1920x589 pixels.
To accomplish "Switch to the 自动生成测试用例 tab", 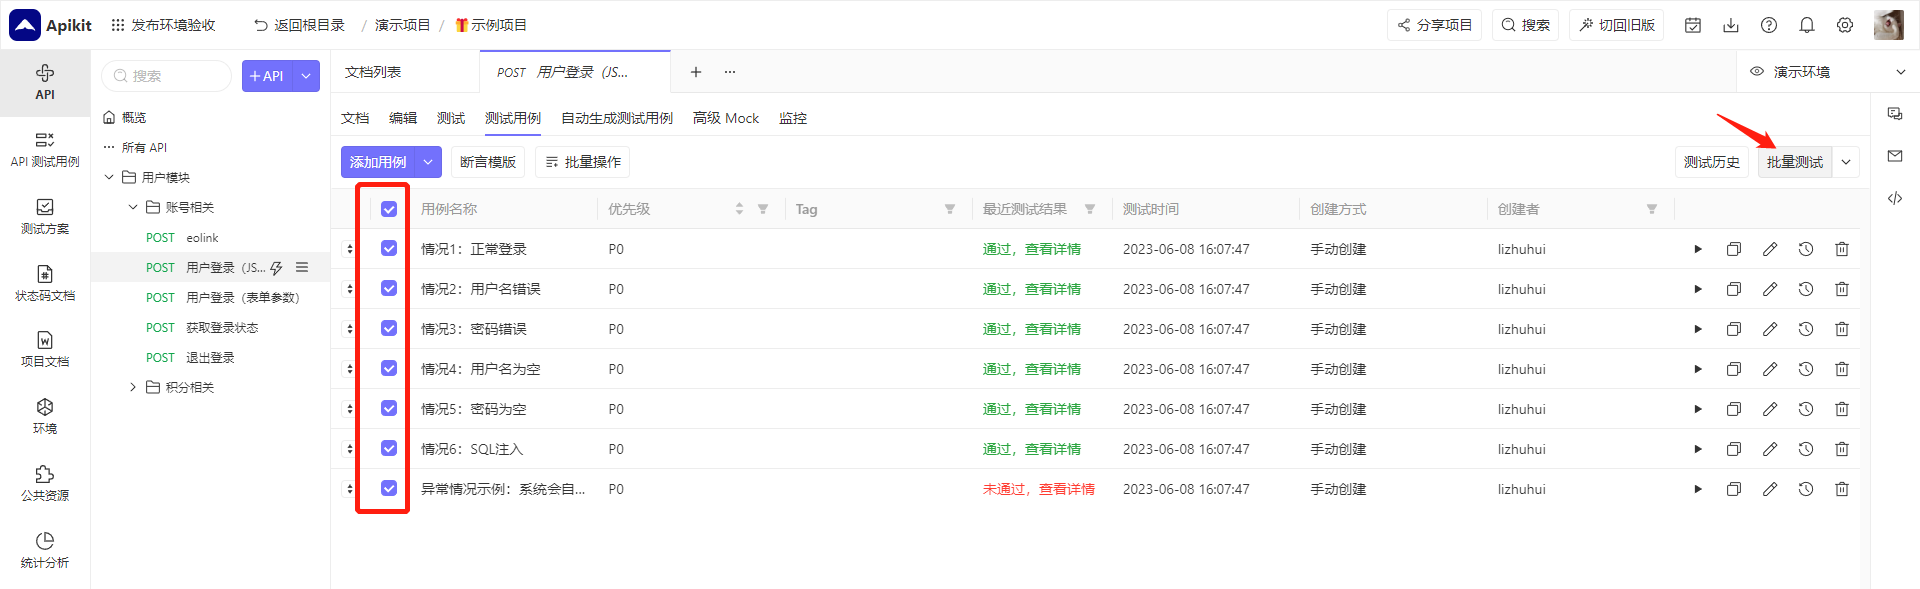I will [617, 118].
